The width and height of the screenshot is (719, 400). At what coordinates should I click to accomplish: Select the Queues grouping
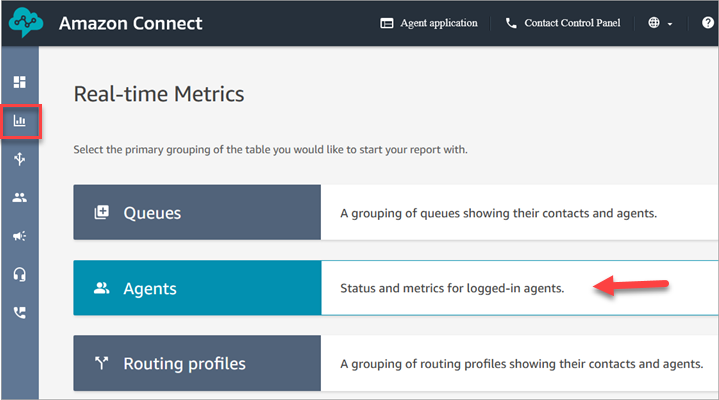pos(197,212)
